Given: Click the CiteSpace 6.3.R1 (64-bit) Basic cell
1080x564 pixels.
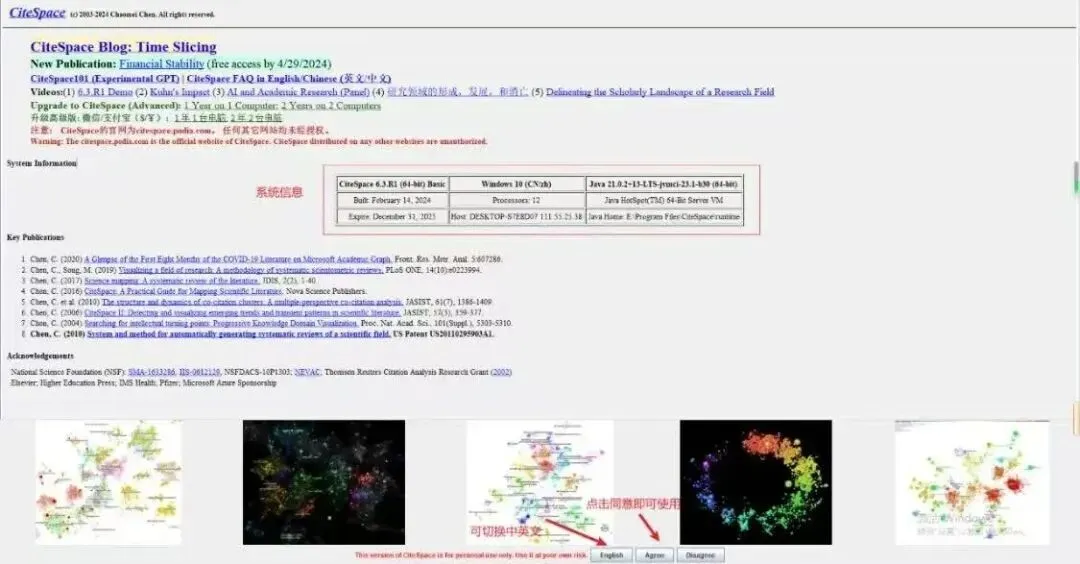Looking at the screenshot, I should (393, 184).
